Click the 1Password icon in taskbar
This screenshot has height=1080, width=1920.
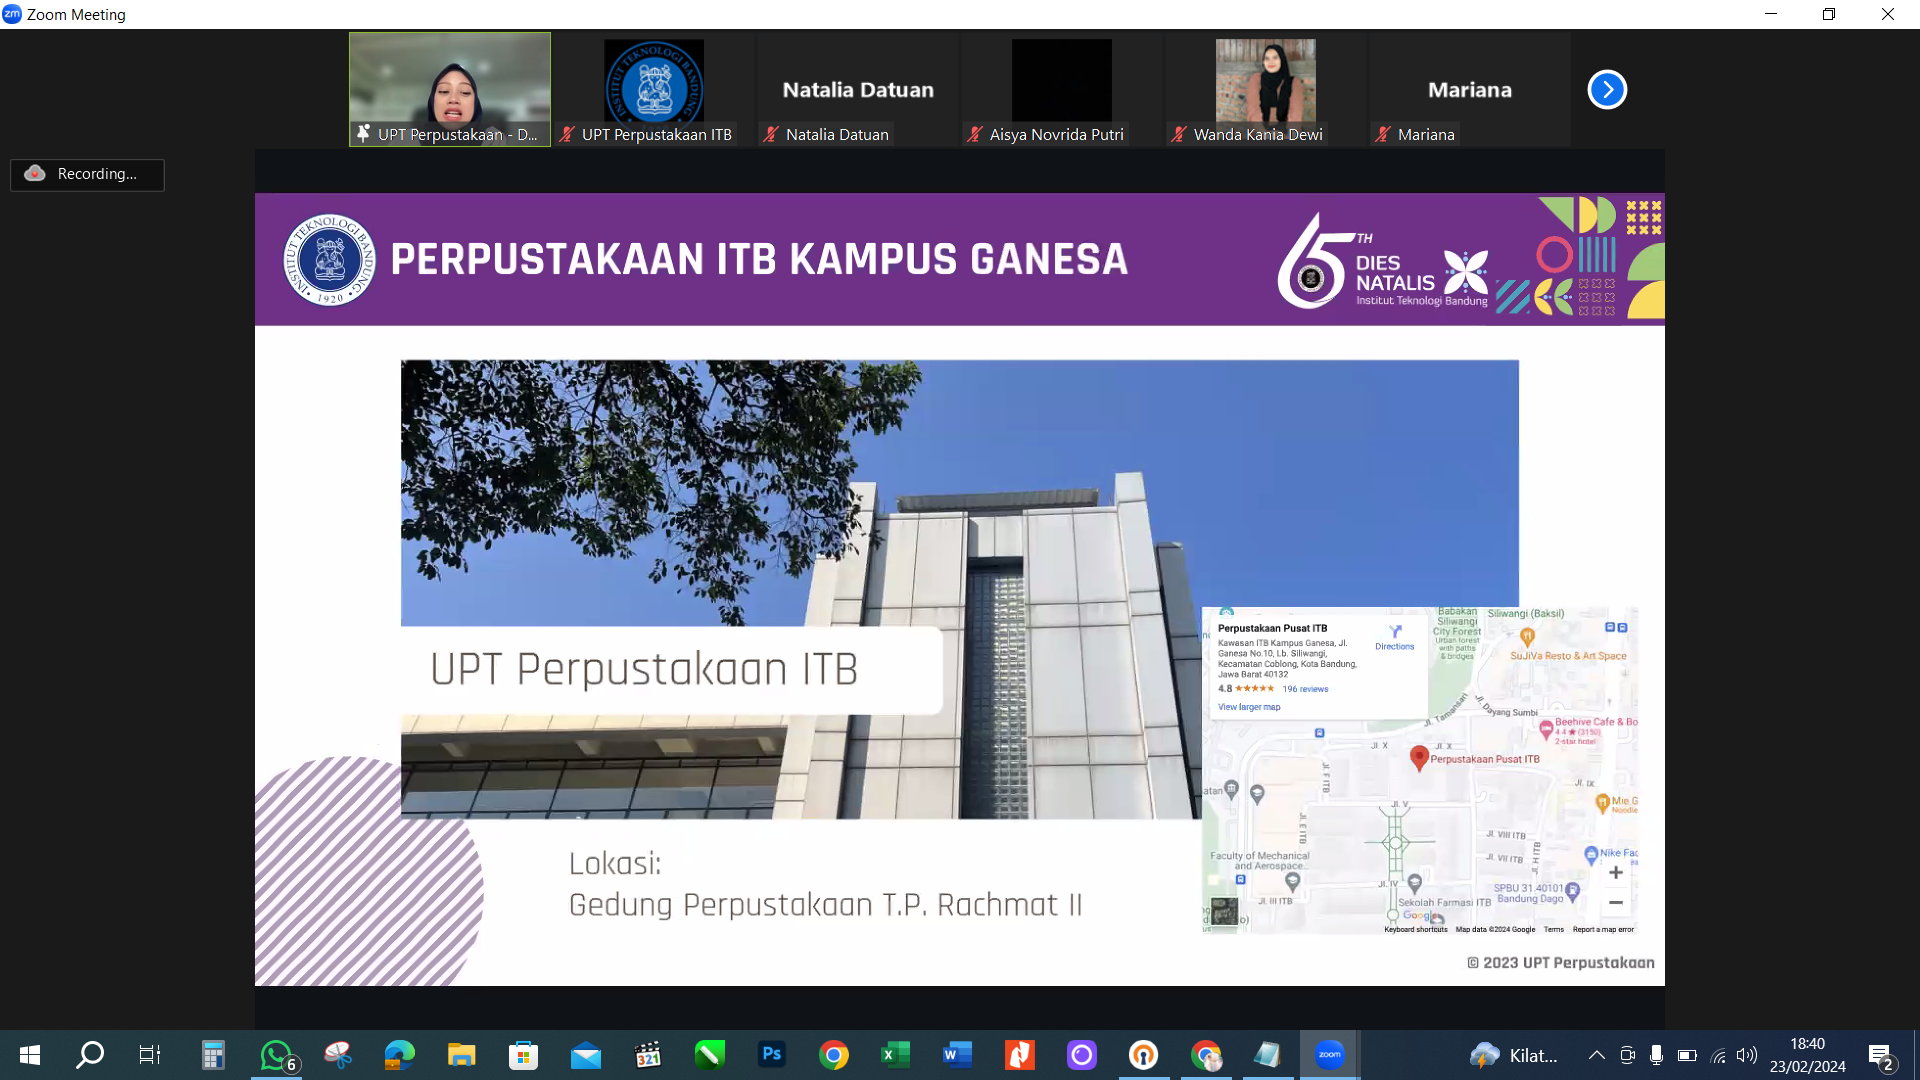tap(1142, 1054)
